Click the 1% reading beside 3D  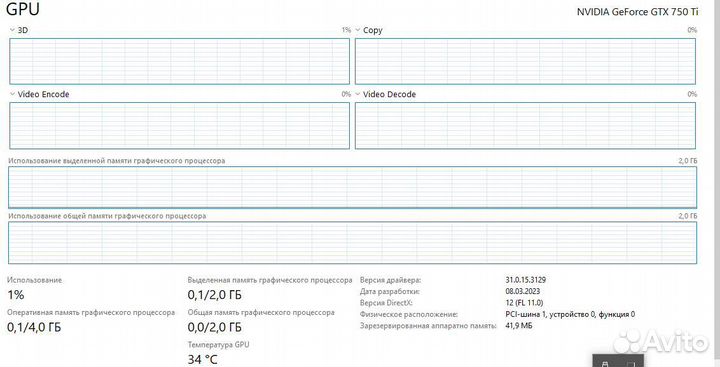(x=346, y=30)
